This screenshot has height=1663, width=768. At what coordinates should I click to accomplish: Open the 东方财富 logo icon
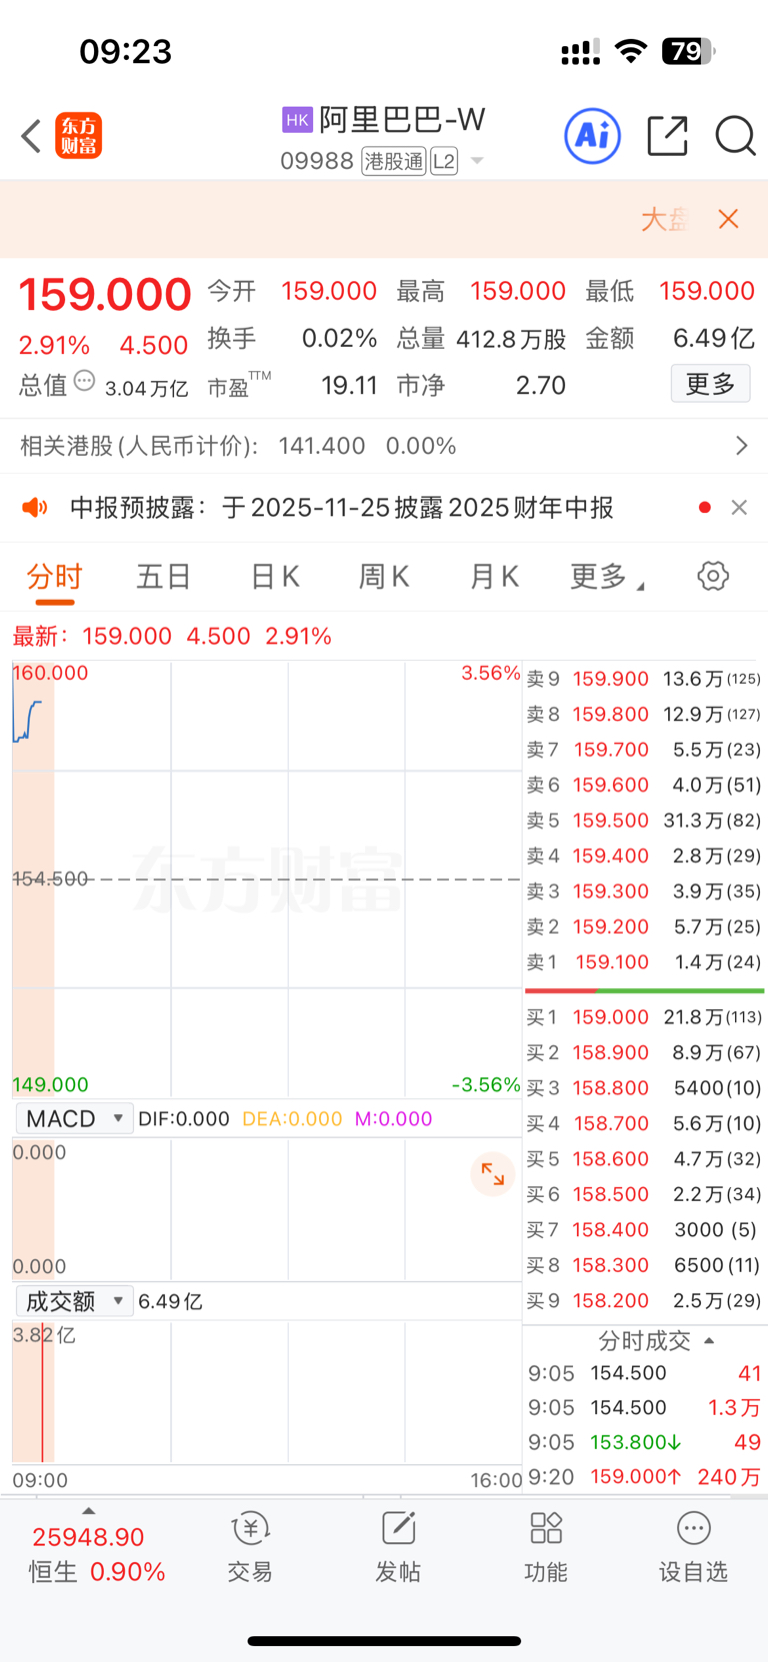click(x=78, y=136)
